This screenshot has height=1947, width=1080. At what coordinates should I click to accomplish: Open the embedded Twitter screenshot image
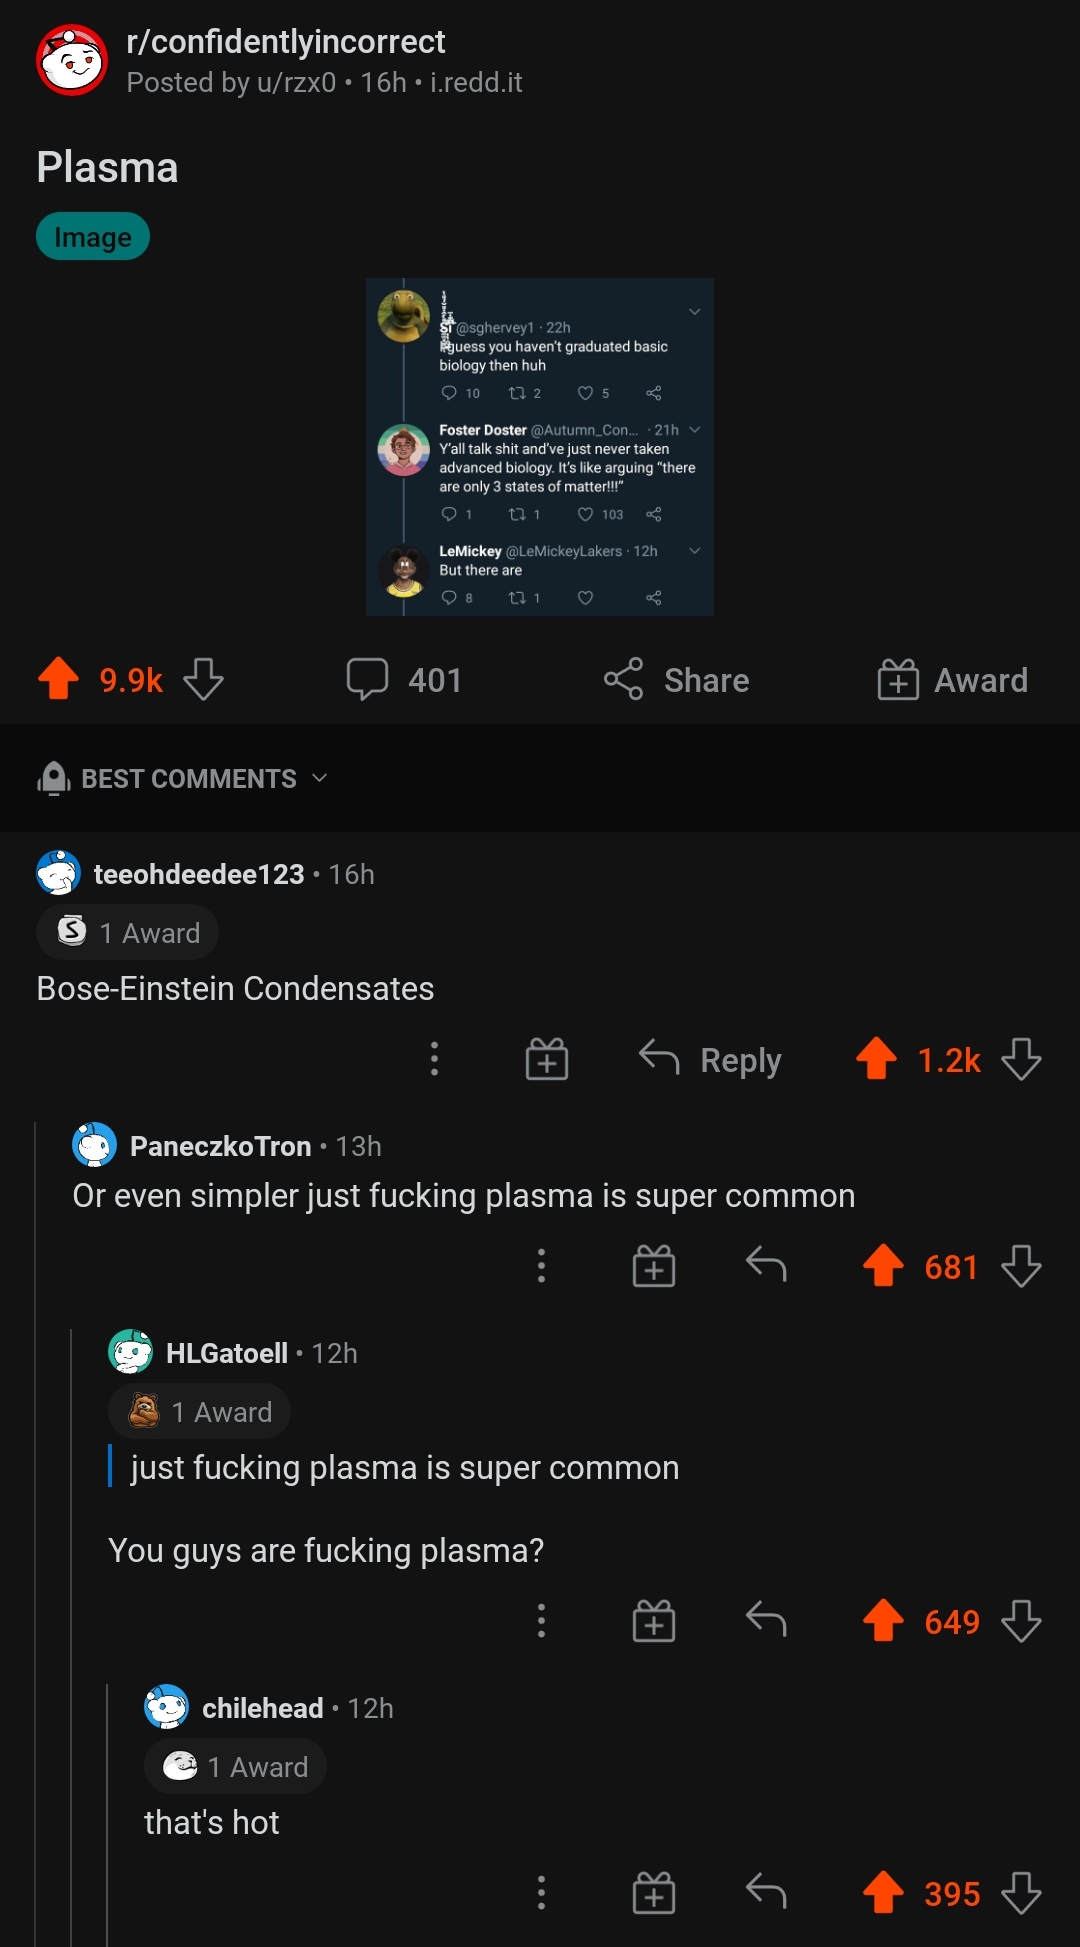540,445
